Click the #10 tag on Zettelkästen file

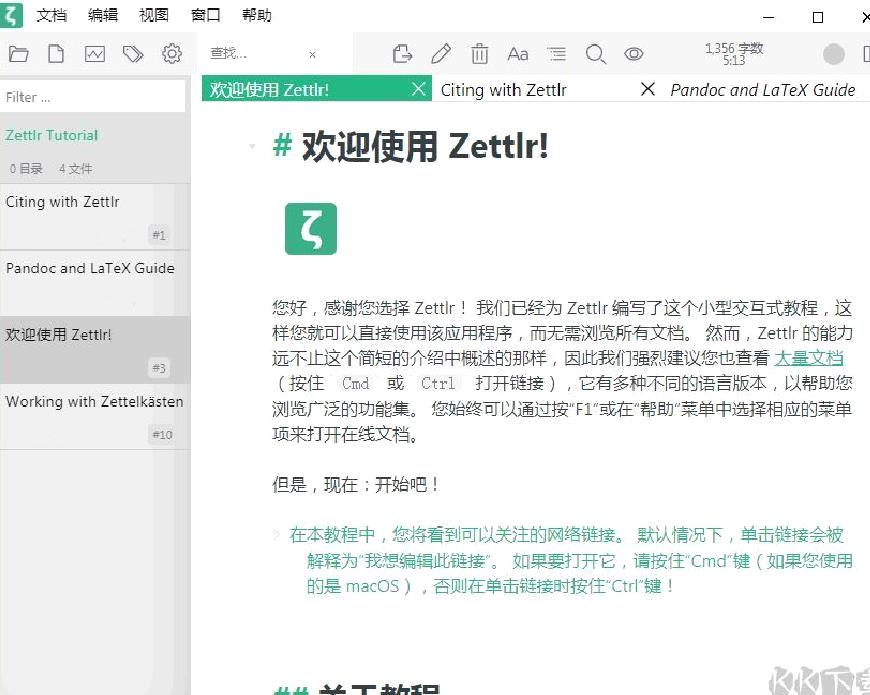162,434
